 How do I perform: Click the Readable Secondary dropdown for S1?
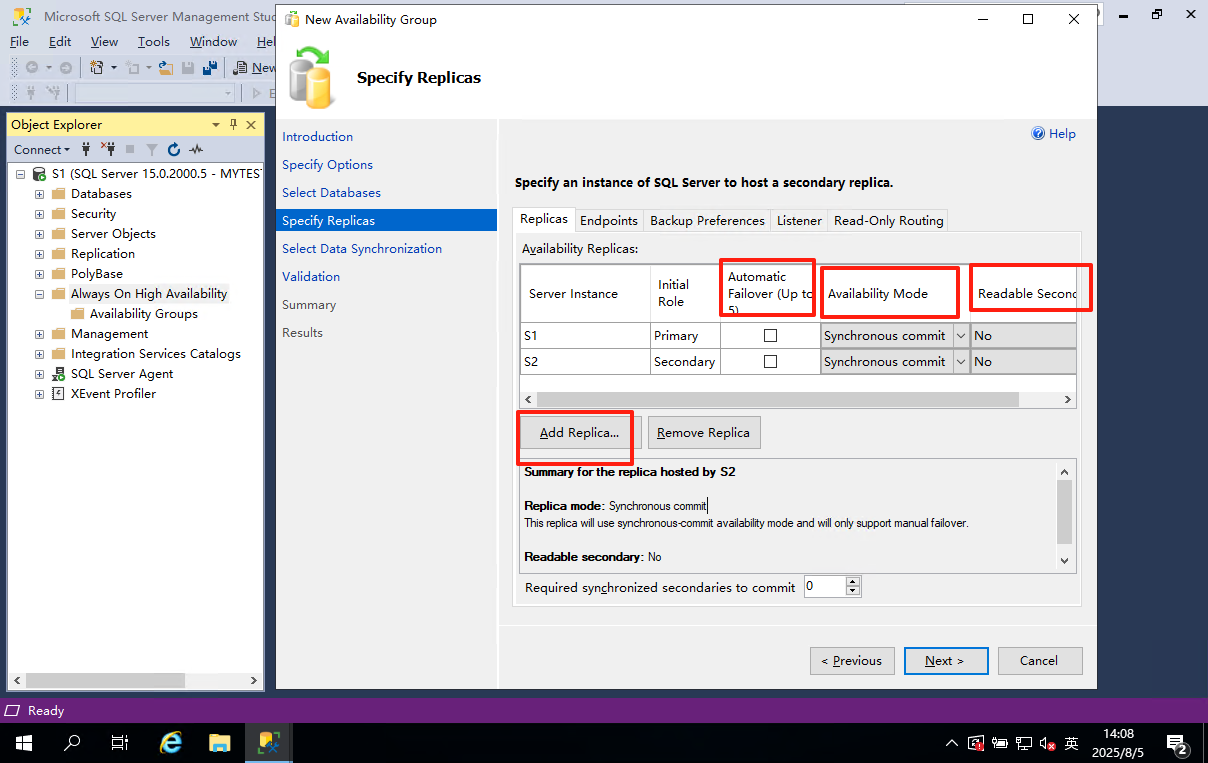(1023, 336)
